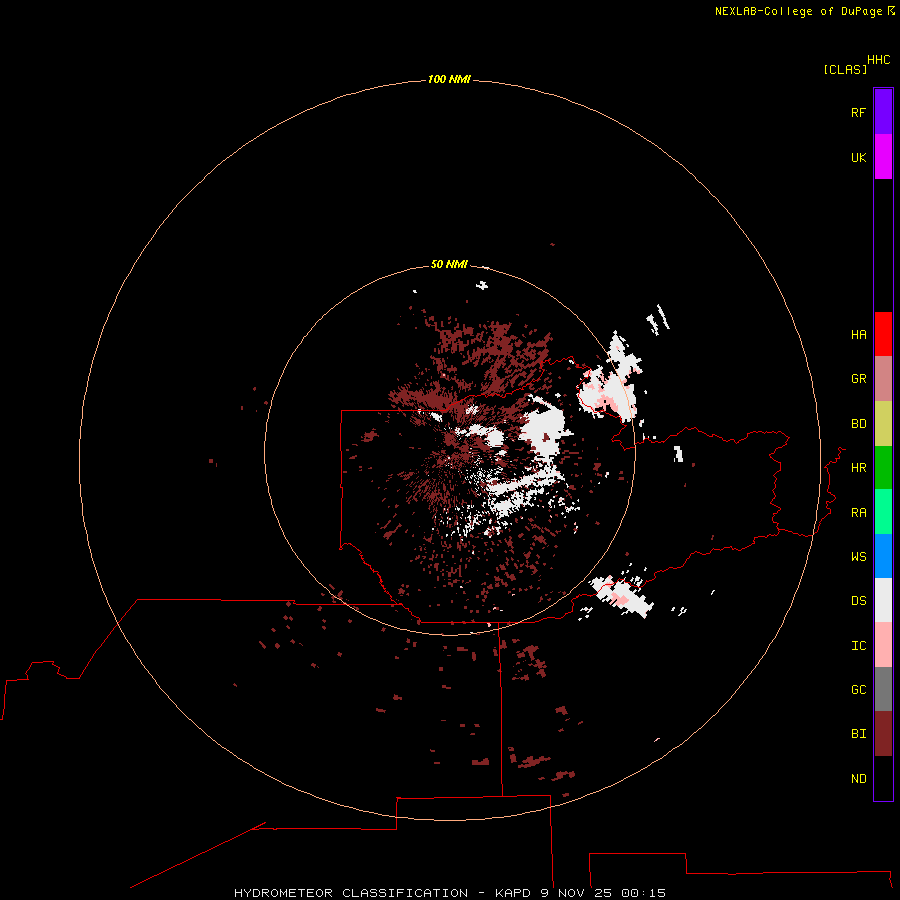Click the HR green legend swatch
Screen dimensions: 900x900
tap(883, 468)
